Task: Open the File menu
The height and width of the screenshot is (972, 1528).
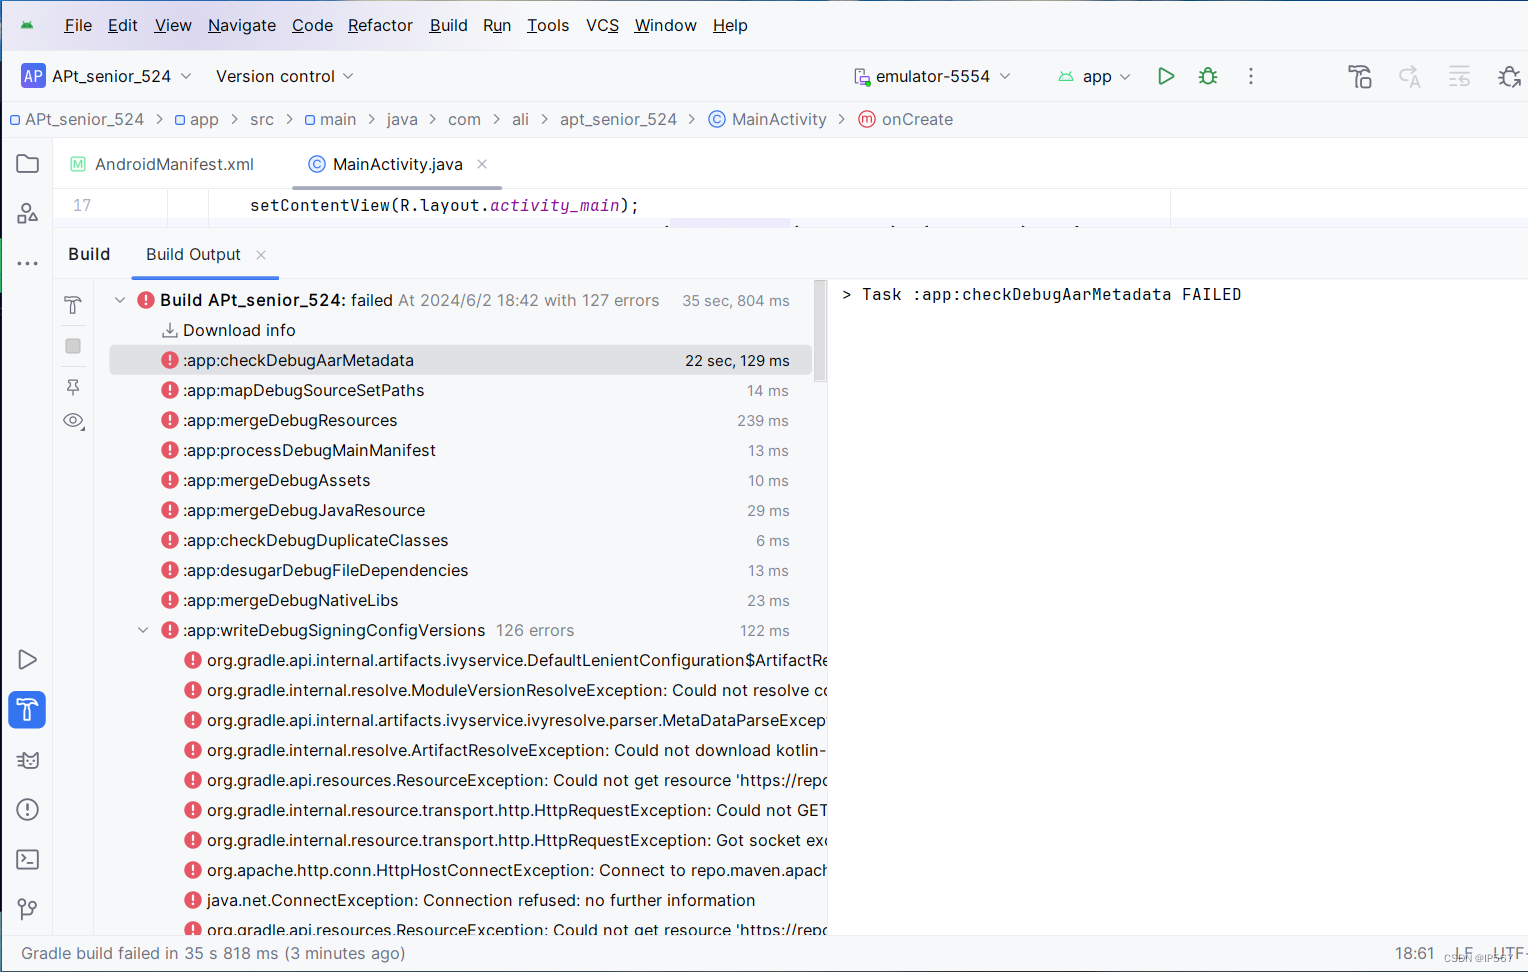Action: 78,25
